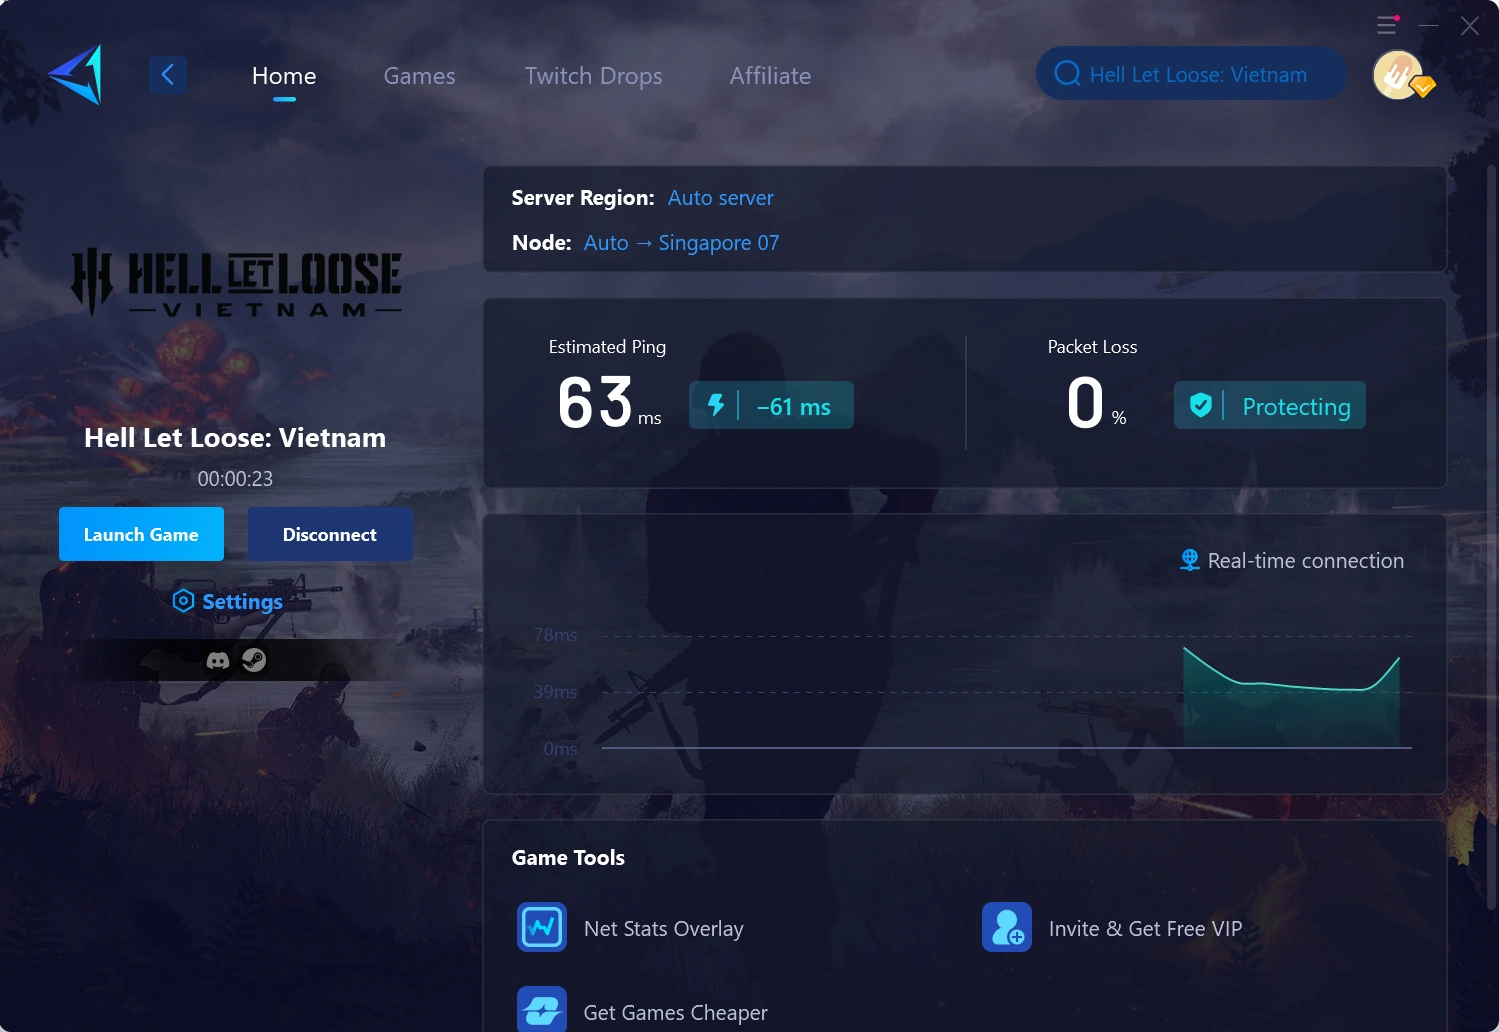The width and height of the screenshot is (1499, 1032).
Task: Minimize the window
Action: 1428,25
